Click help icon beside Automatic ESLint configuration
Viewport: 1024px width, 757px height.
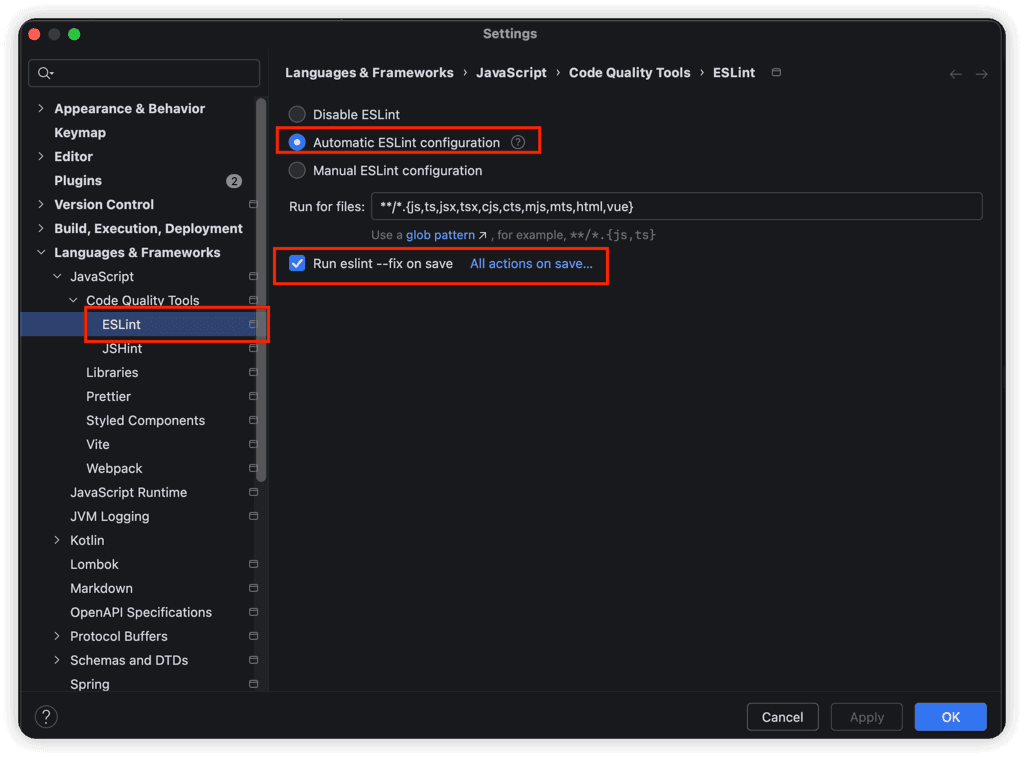coord(518,142)
